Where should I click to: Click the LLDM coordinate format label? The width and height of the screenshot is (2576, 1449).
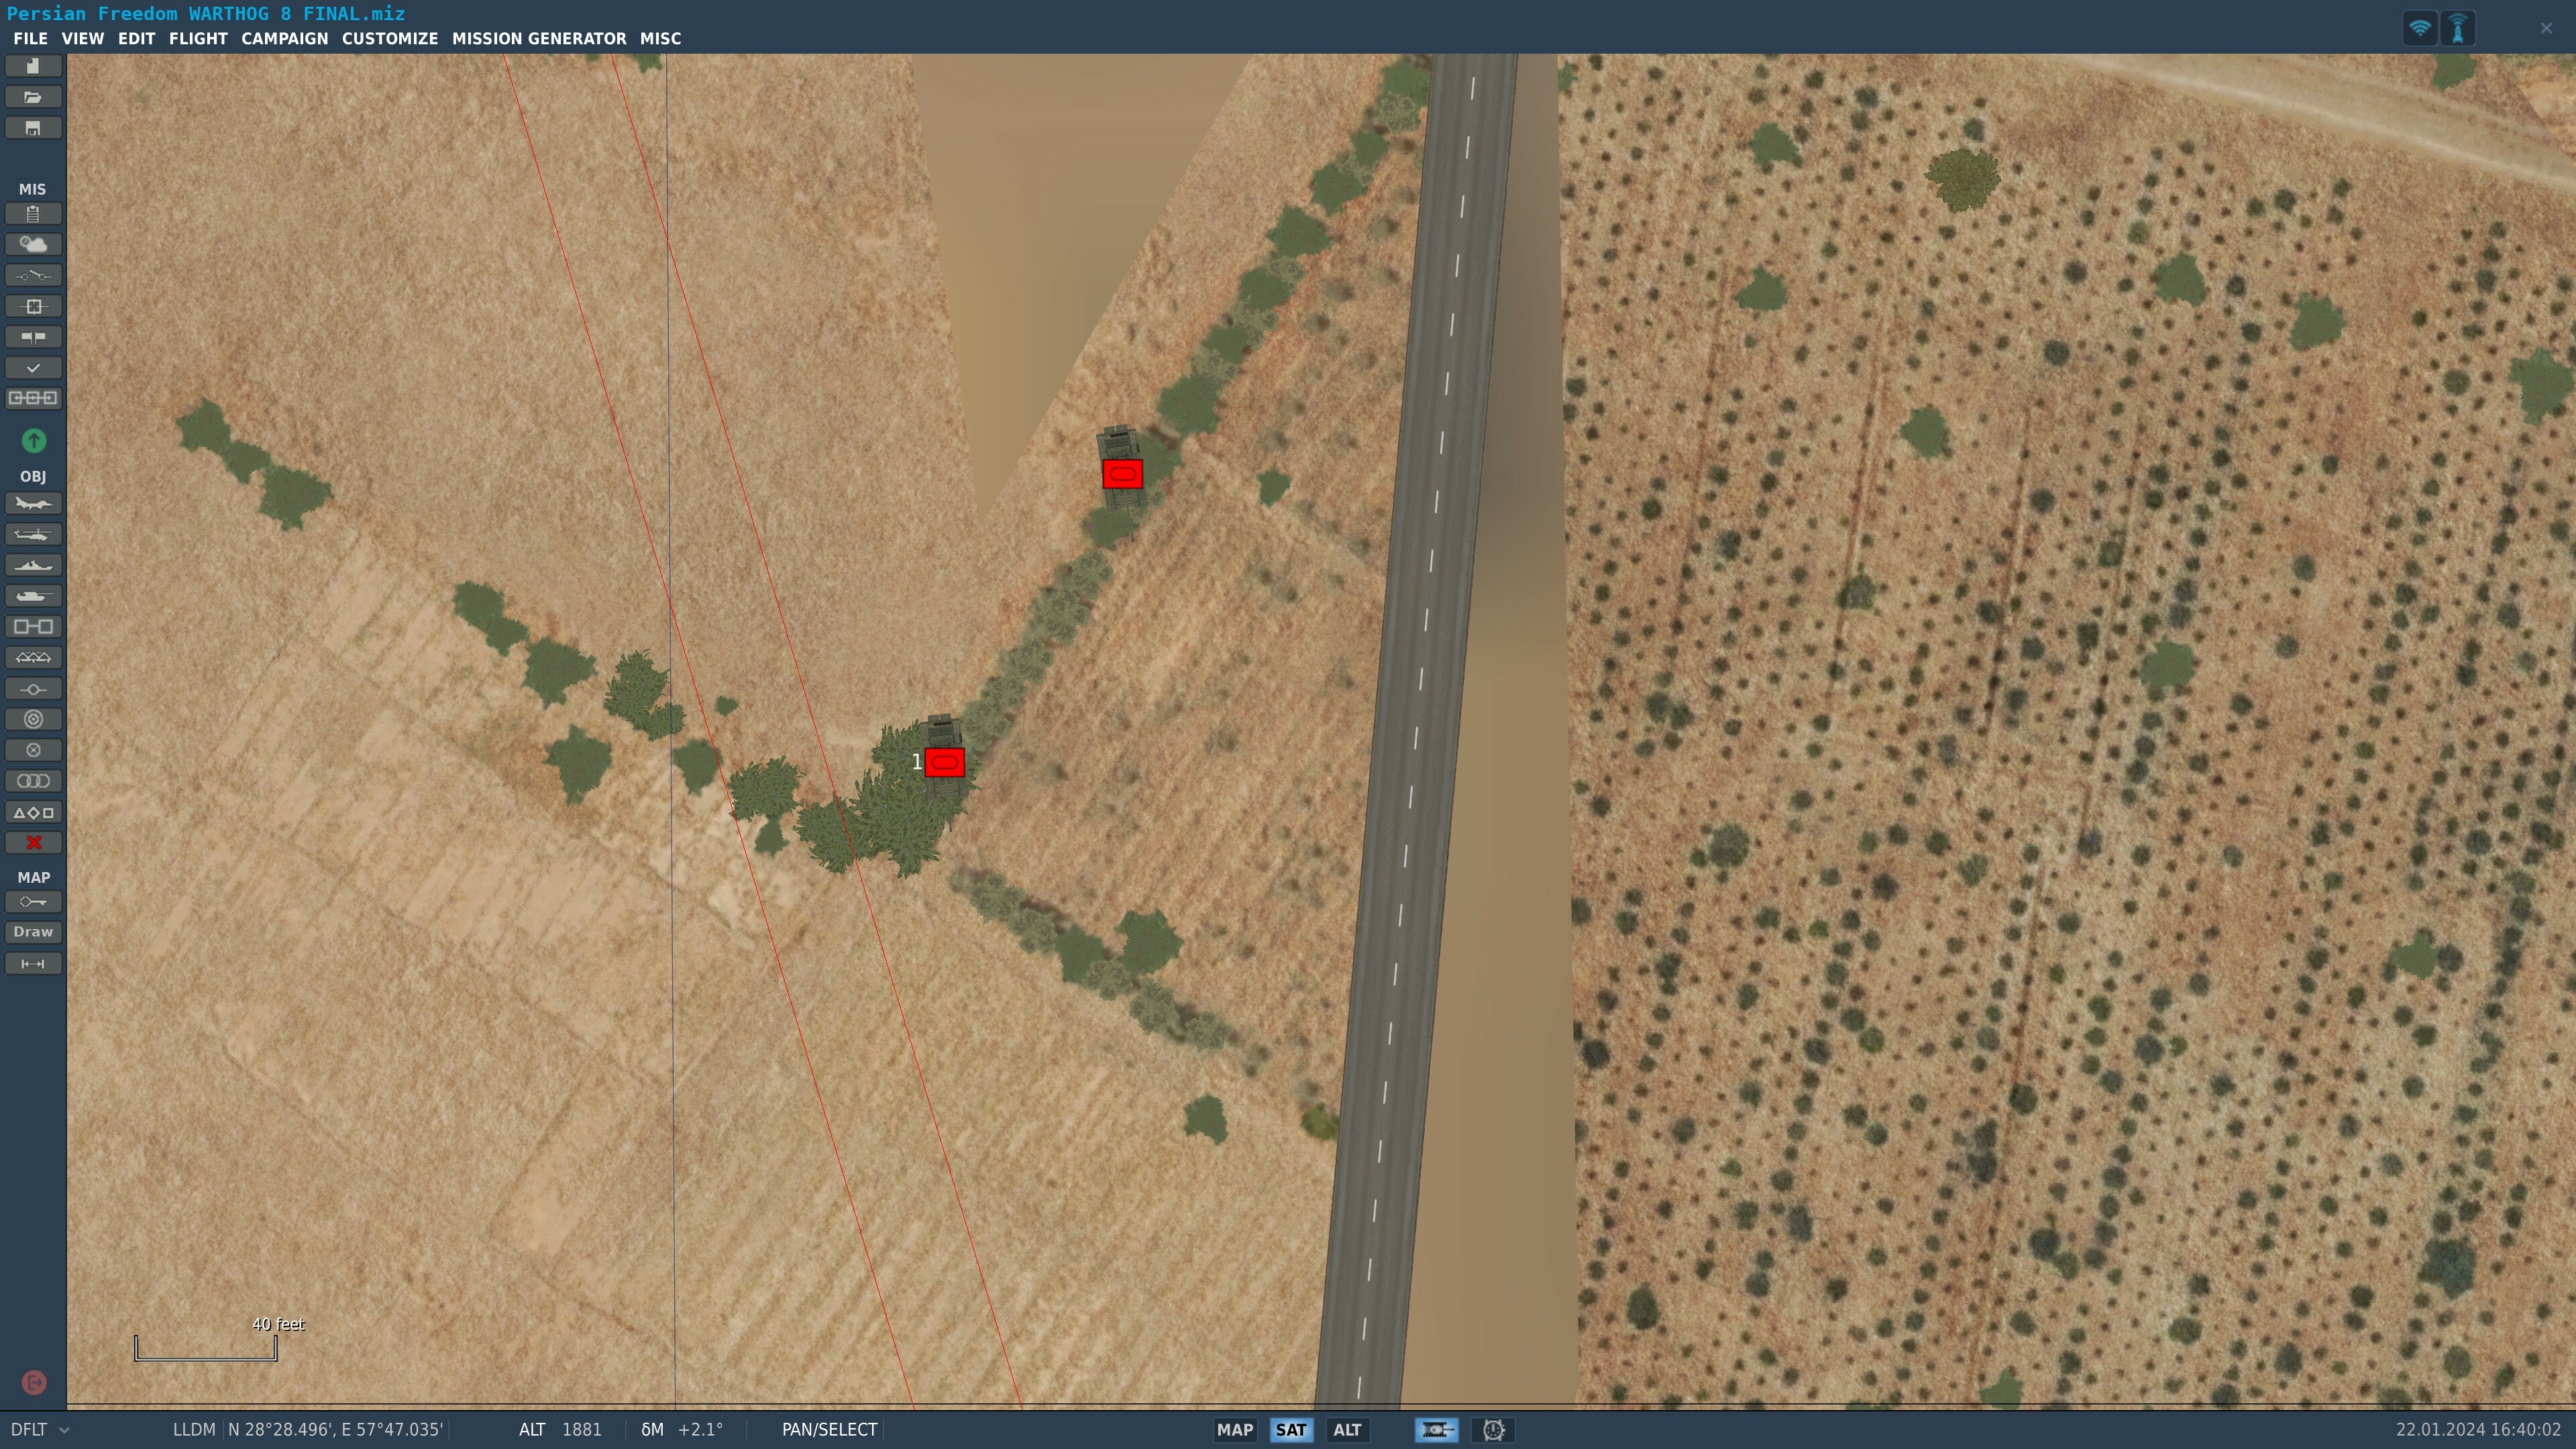point(194,1430)
